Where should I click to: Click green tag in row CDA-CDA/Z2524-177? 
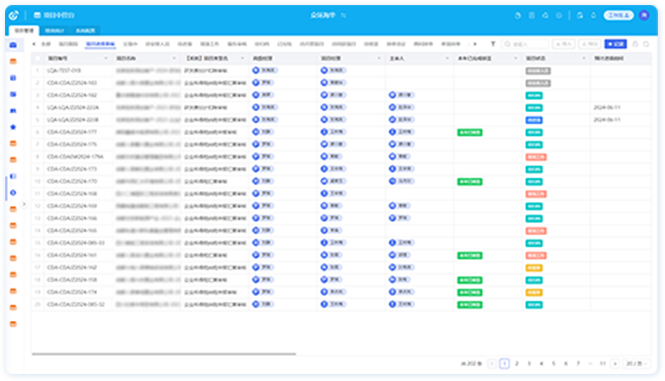coord(469,132)
